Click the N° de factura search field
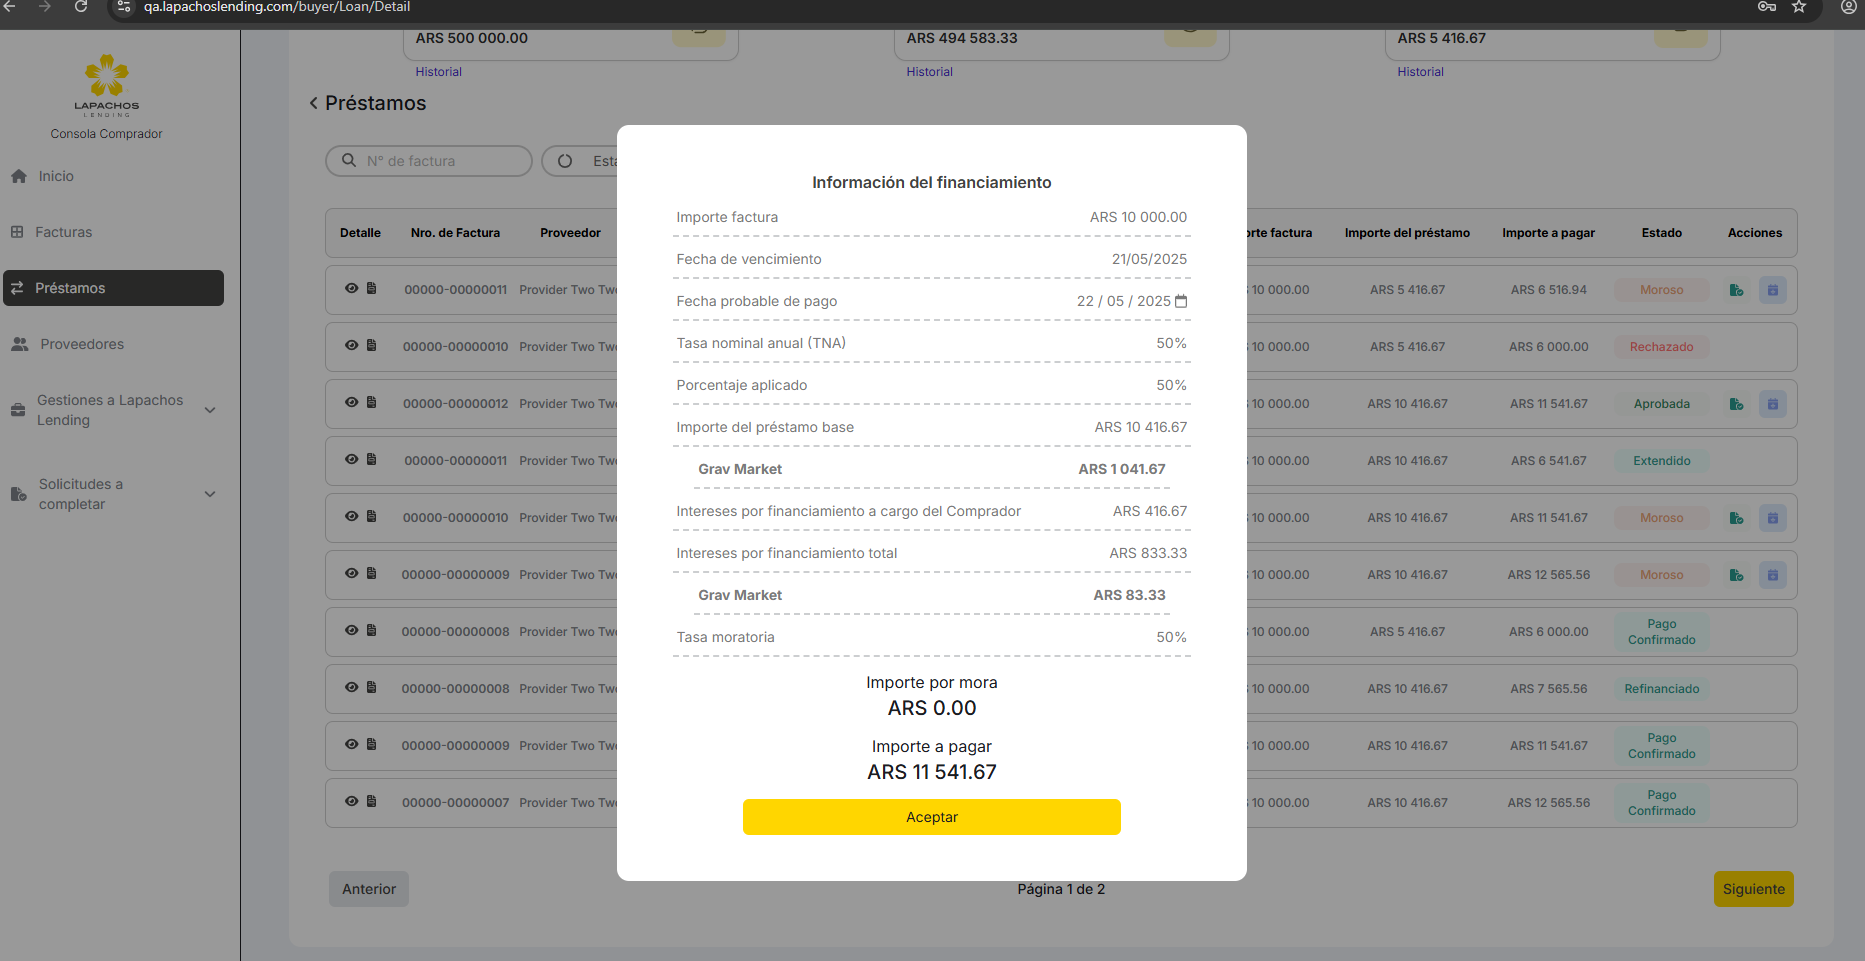This screenshot has height=961, width=1865. click(440, 161)
